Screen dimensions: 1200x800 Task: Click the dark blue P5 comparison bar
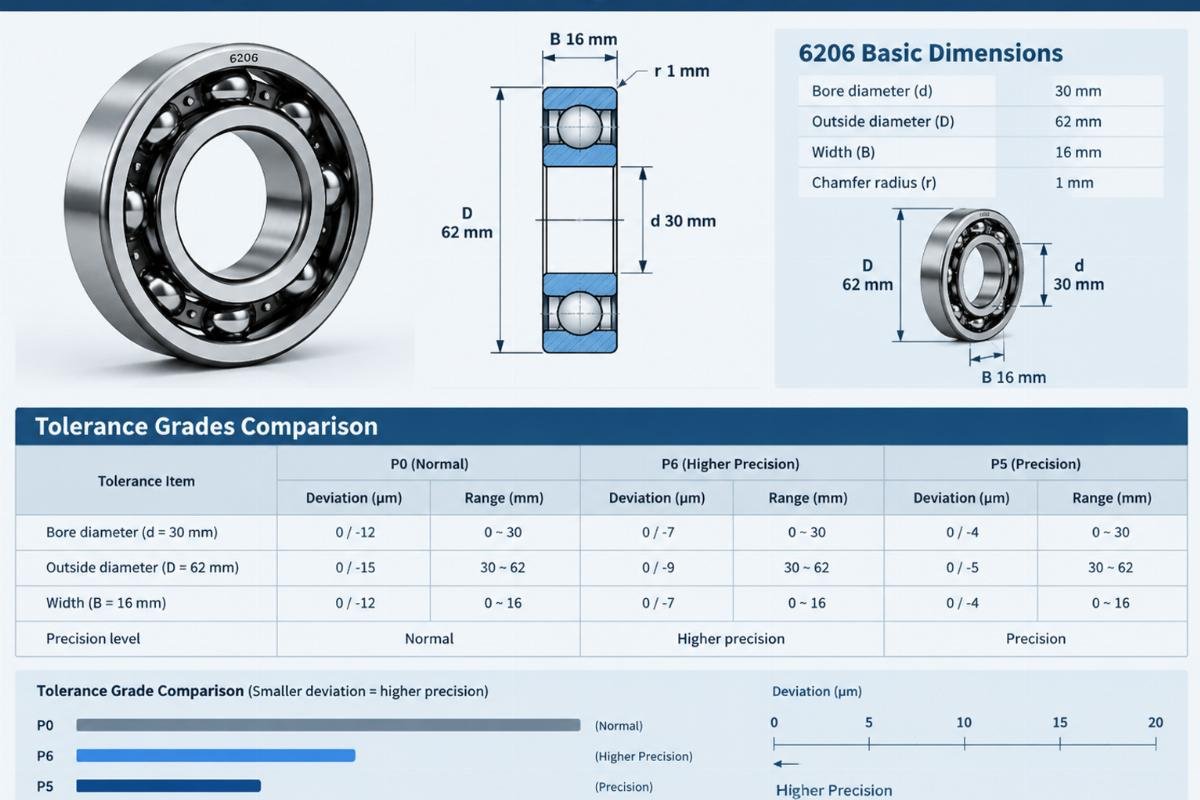coord(168,786)
